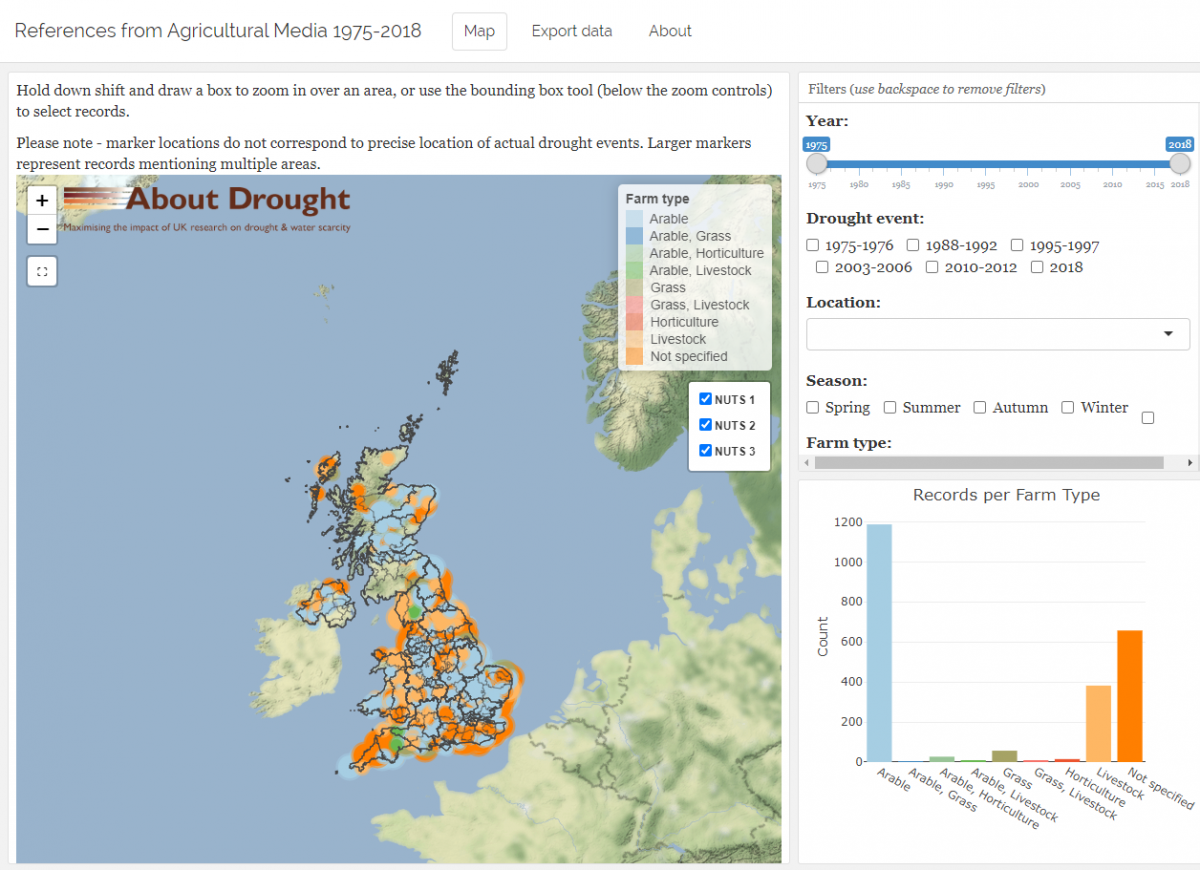Click the Location dropdown arrow

(x=1168, y=334)
